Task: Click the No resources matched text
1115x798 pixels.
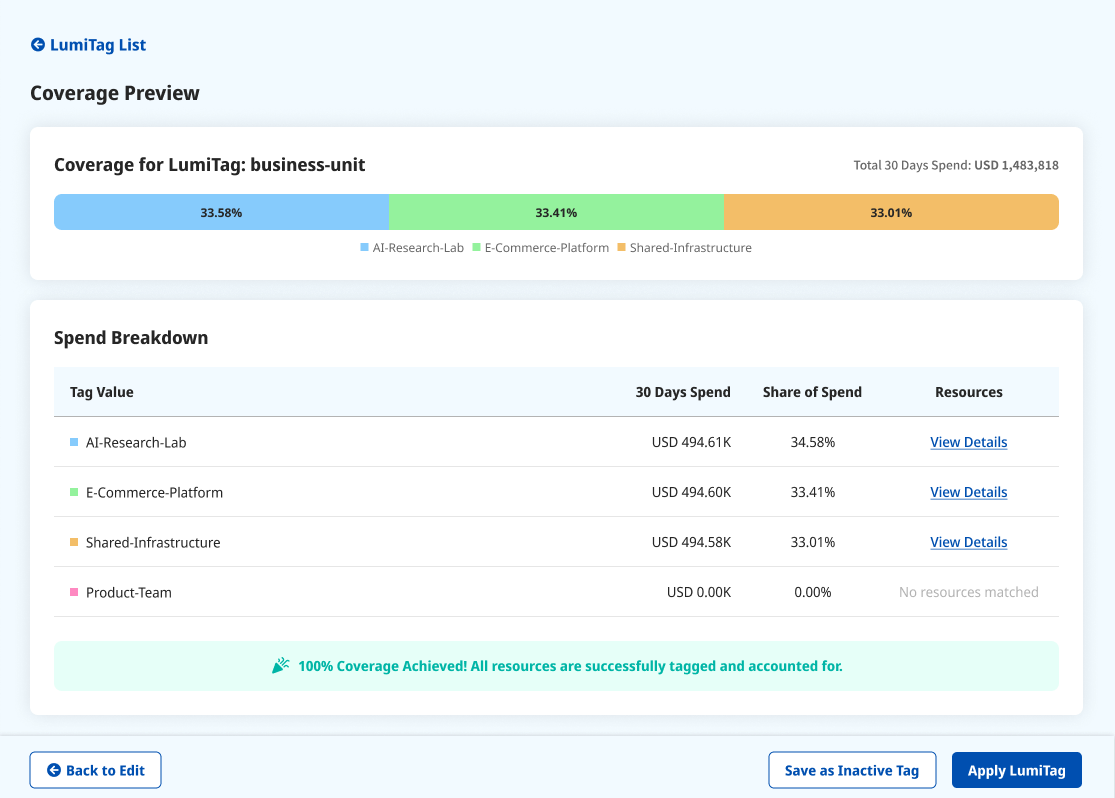Action: [x=969, y=592]
